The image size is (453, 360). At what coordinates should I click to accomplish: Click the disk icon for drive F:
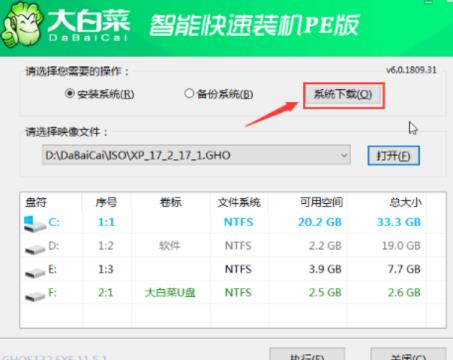pyautogui.click(x=35, y=295)
